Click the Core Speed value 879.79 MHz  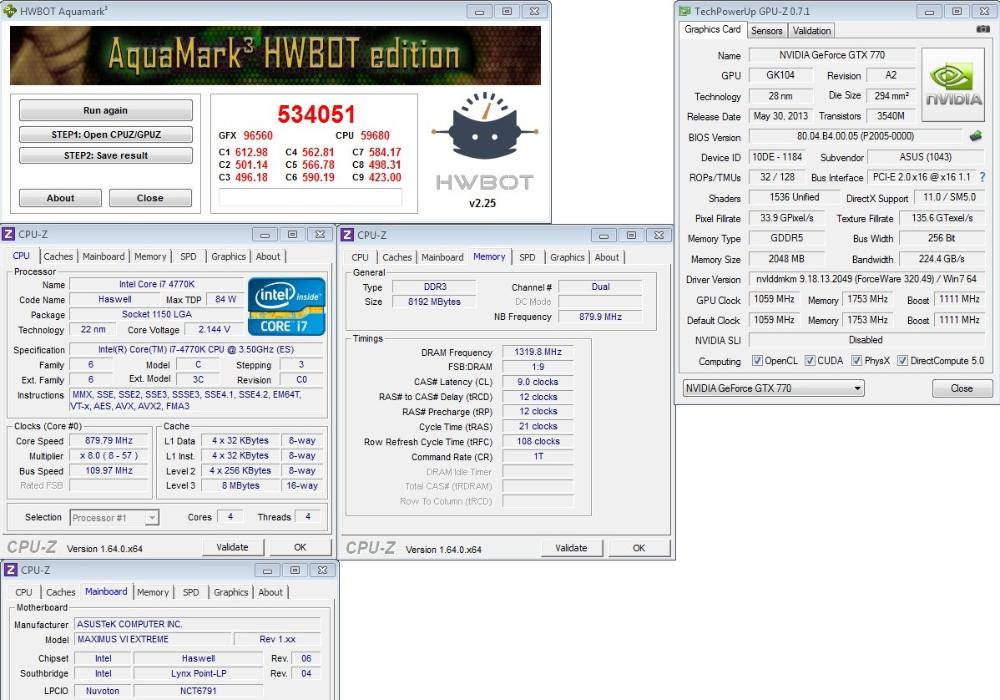pyautogui.click(x=108, y=441)
